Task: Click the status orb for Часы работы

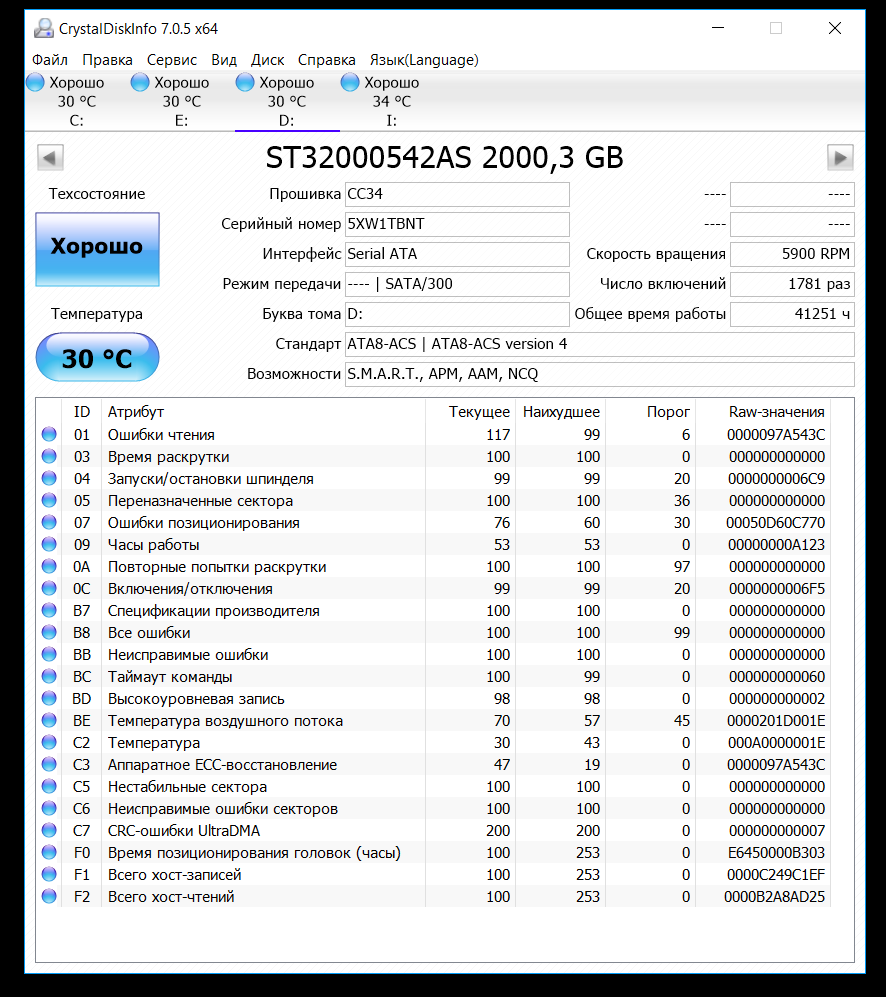Action: [x=49, y=544]
